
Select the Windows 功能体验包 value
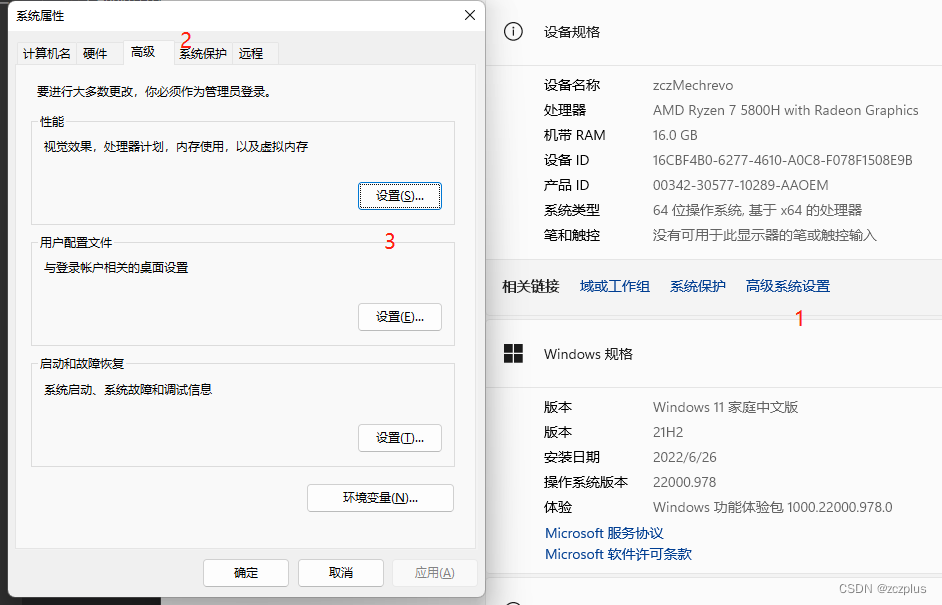point(773,507)
